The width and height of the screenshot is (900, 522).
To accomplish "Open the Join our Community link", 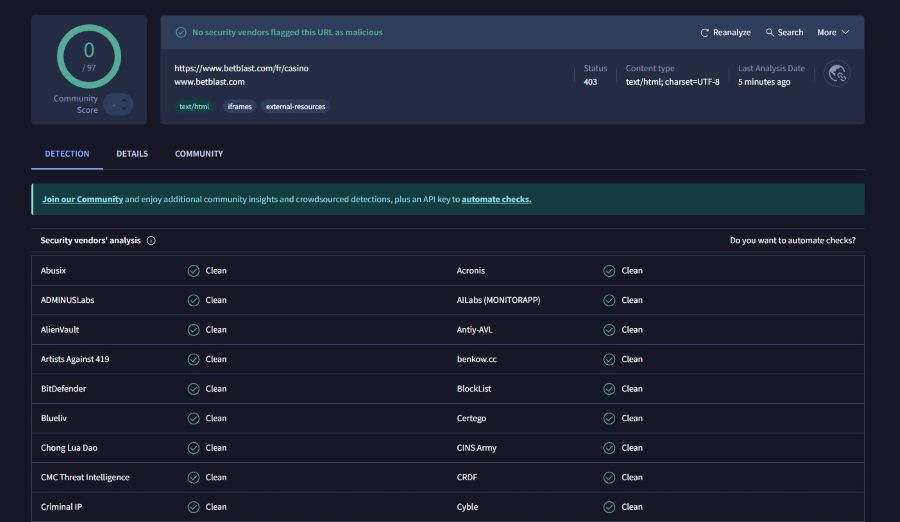I will click(83, 199).
